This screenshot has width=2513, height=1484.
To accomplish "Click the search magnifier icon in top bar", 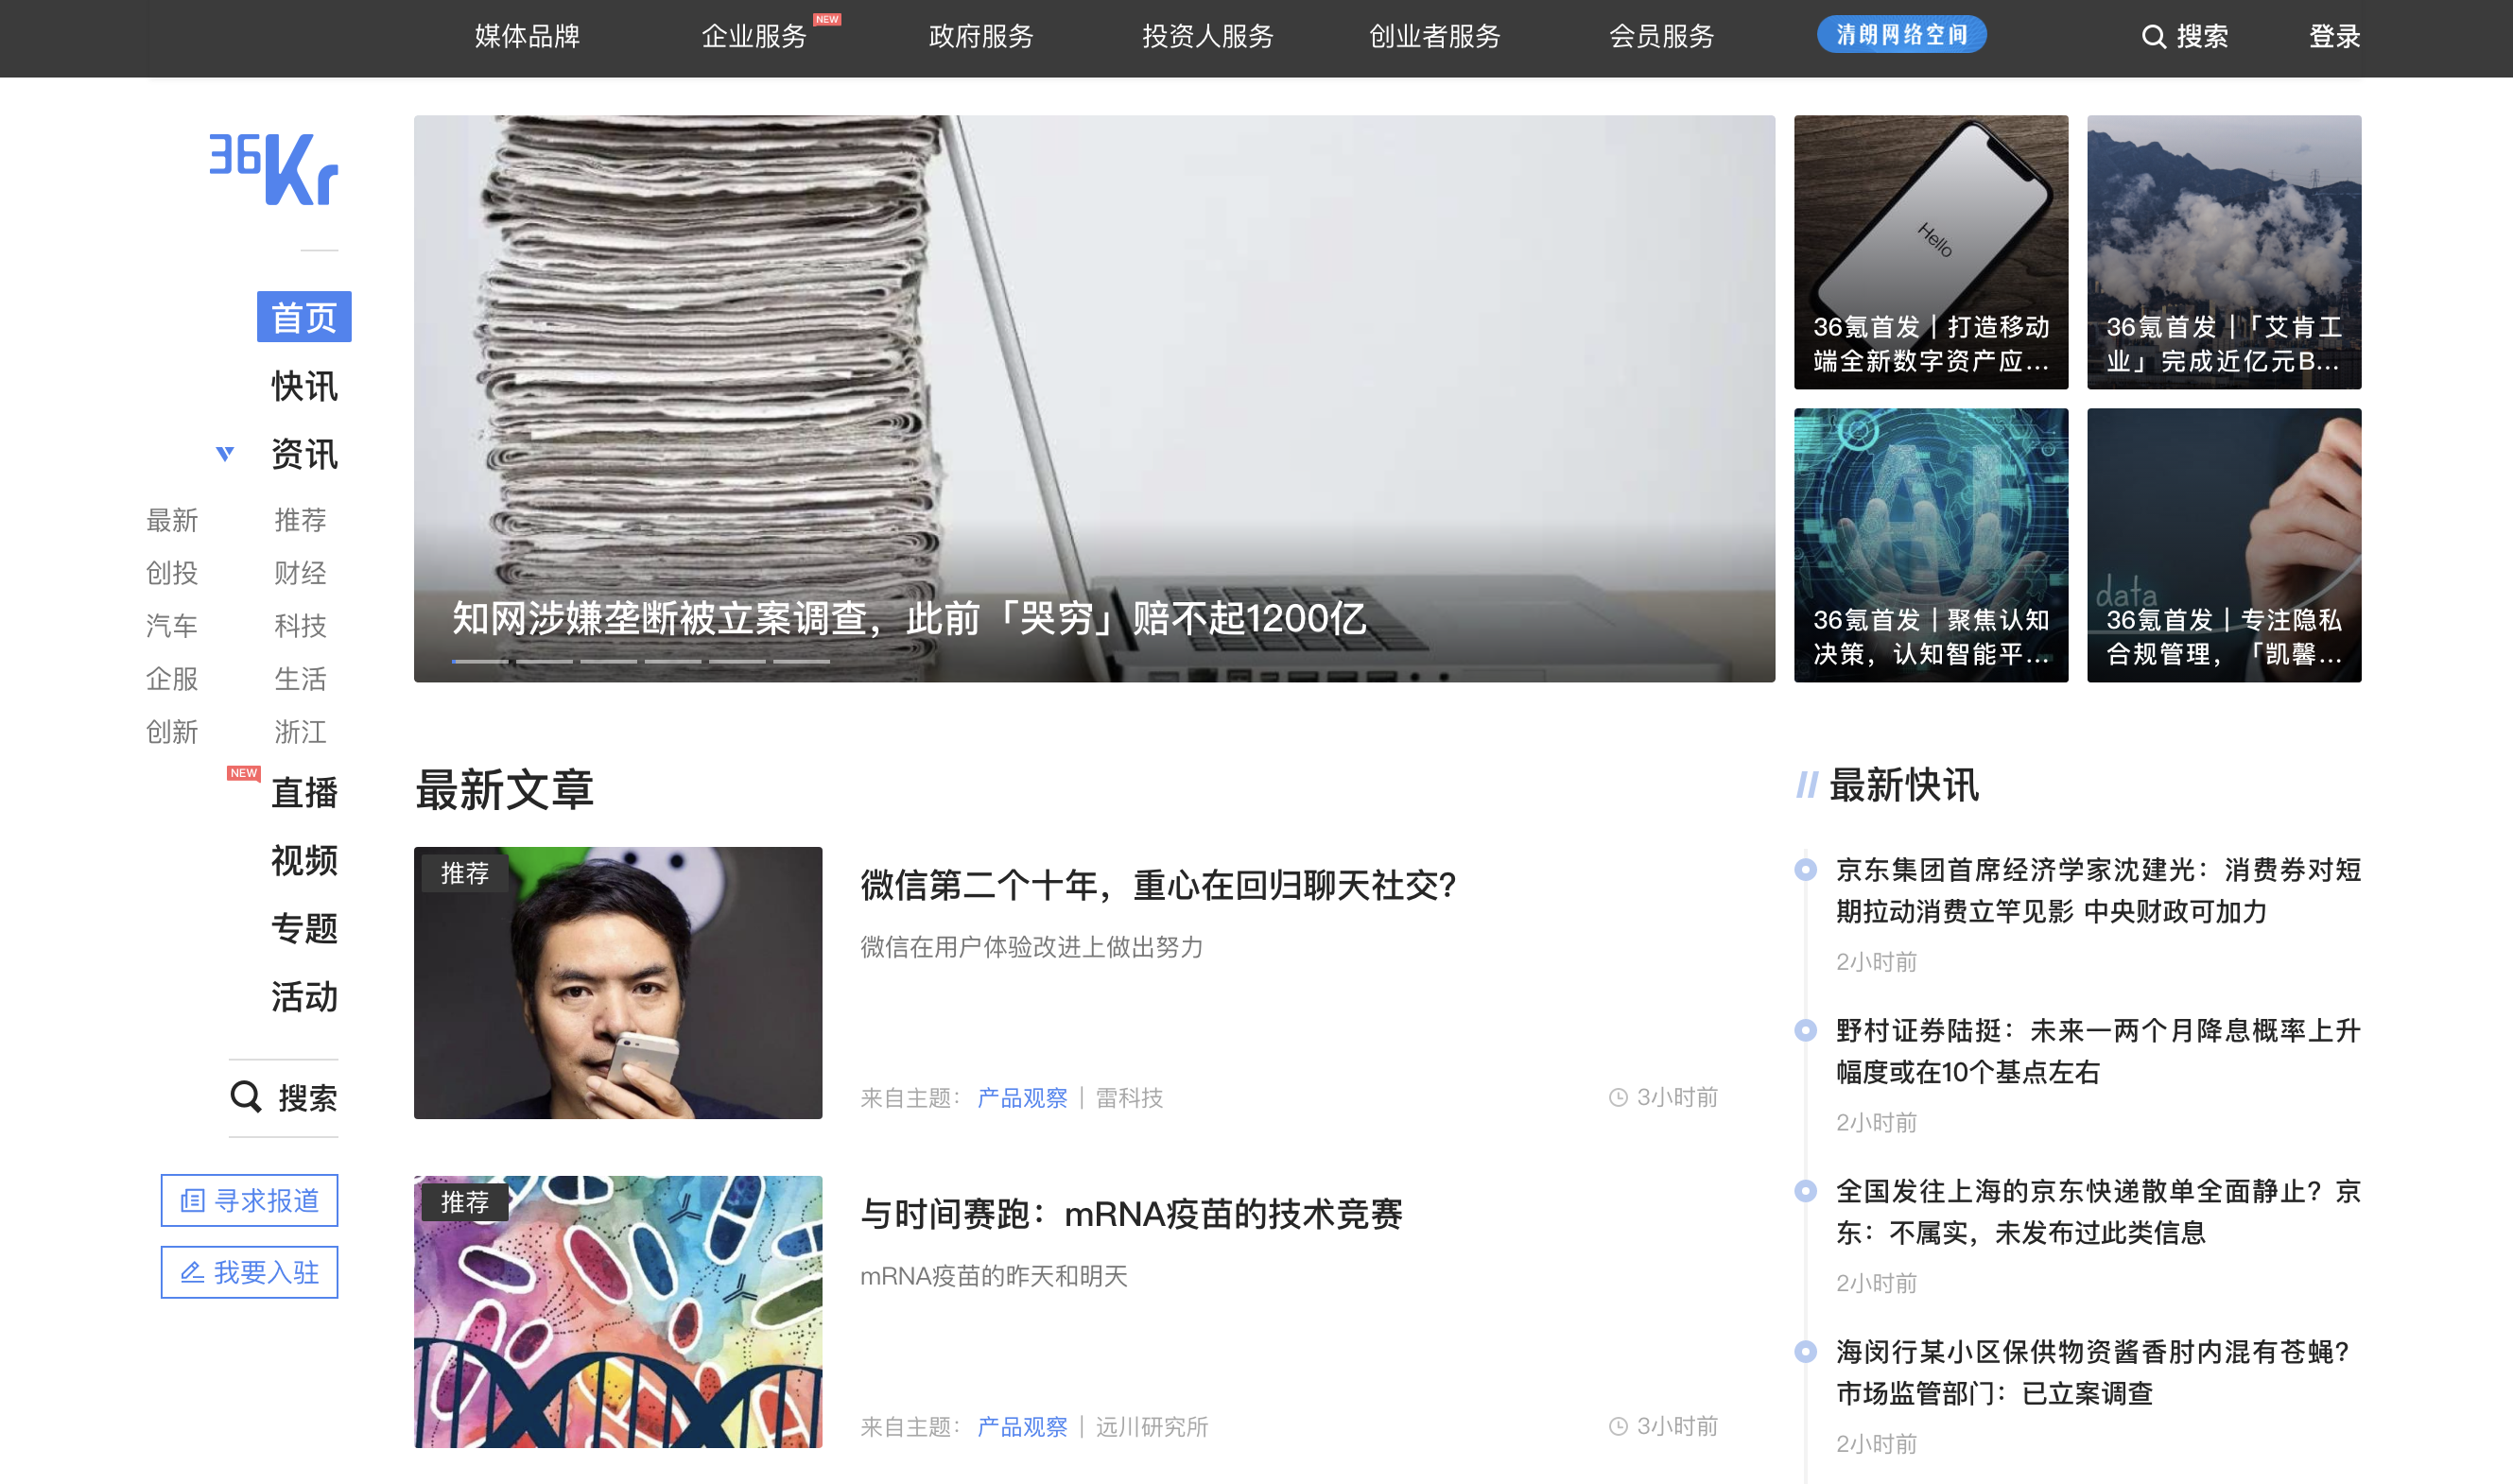I will point(2153,37).
